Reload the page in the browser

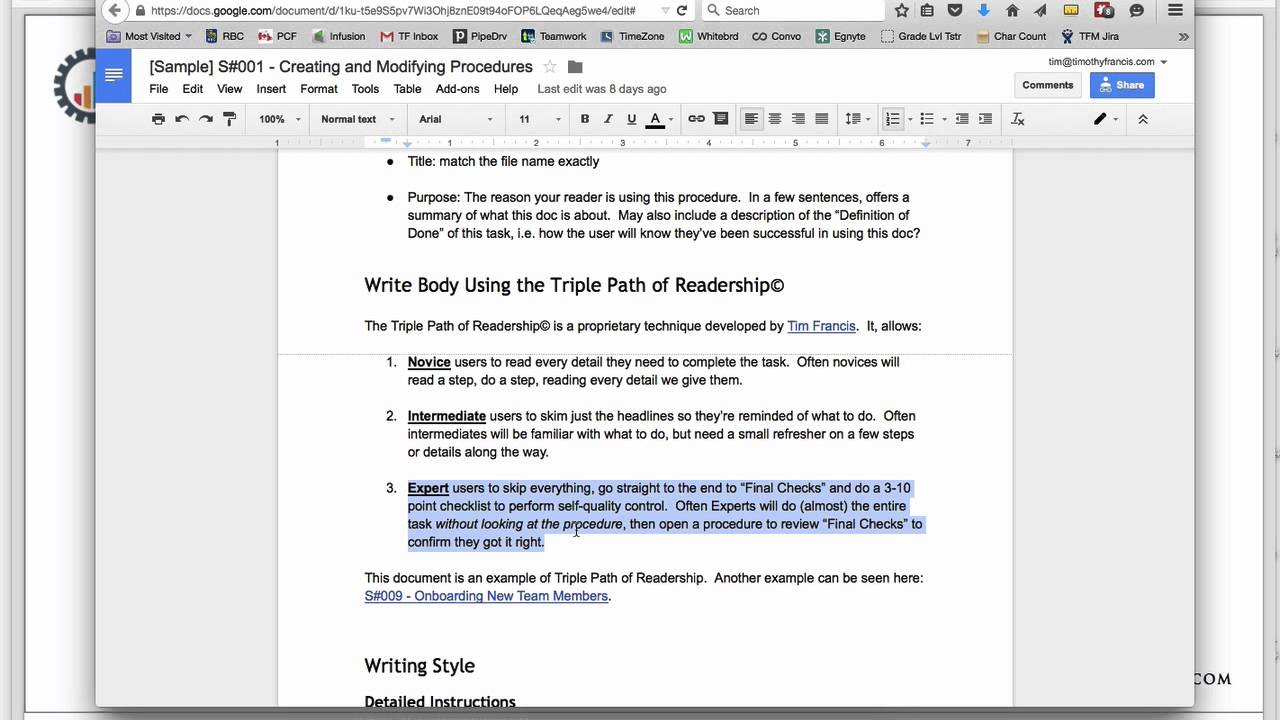[682, 10]
